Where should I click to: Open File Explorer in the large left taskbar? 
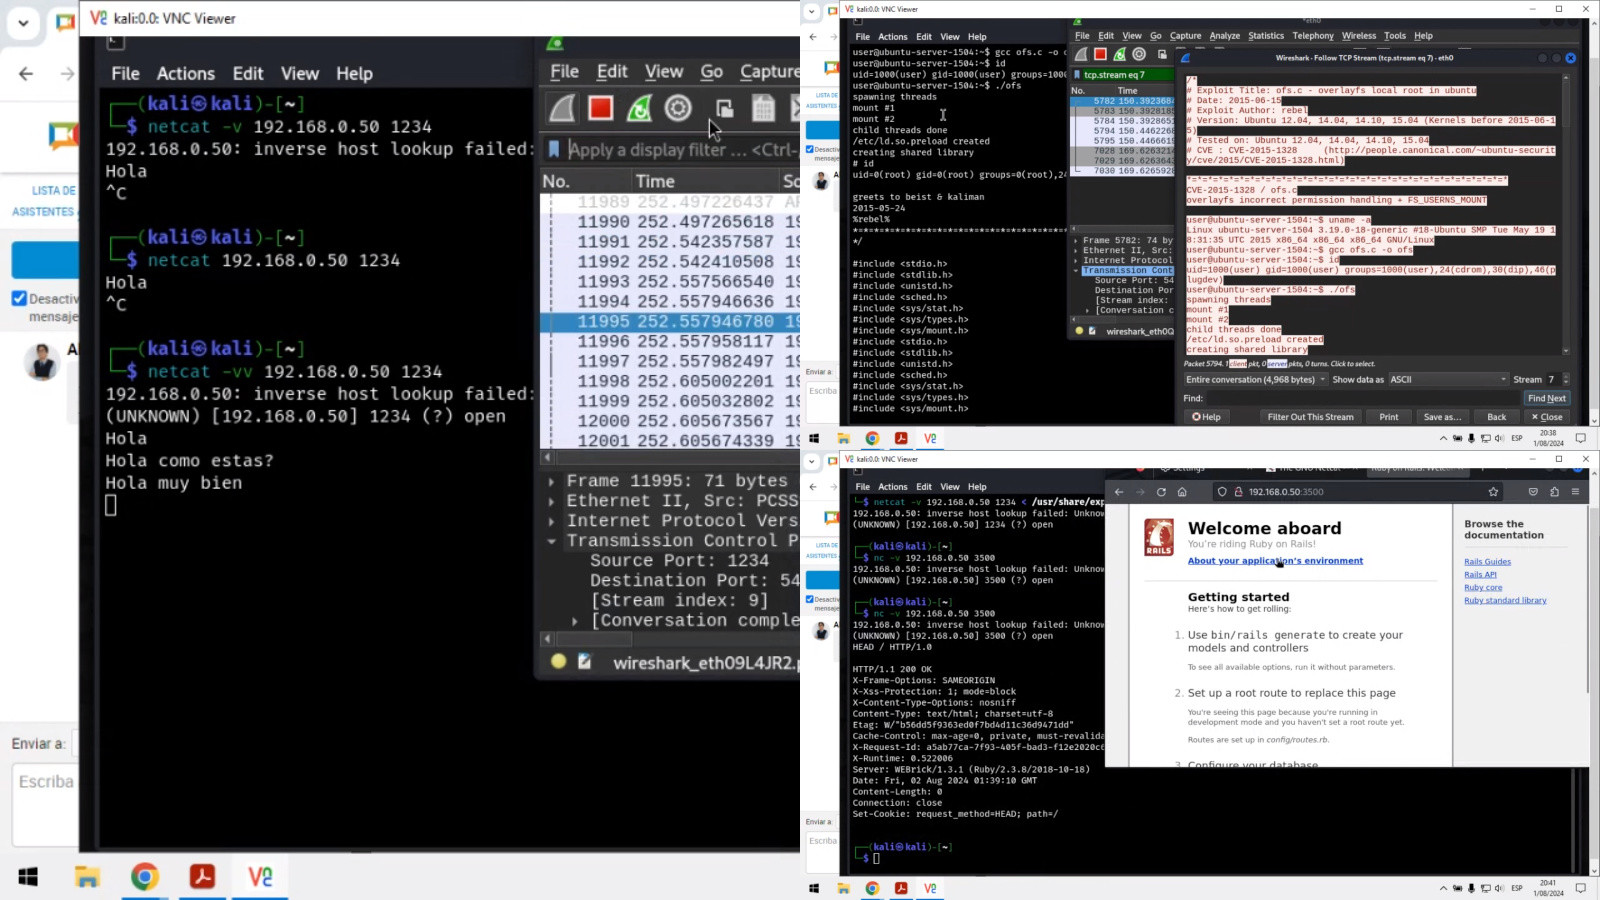[87, 877]
